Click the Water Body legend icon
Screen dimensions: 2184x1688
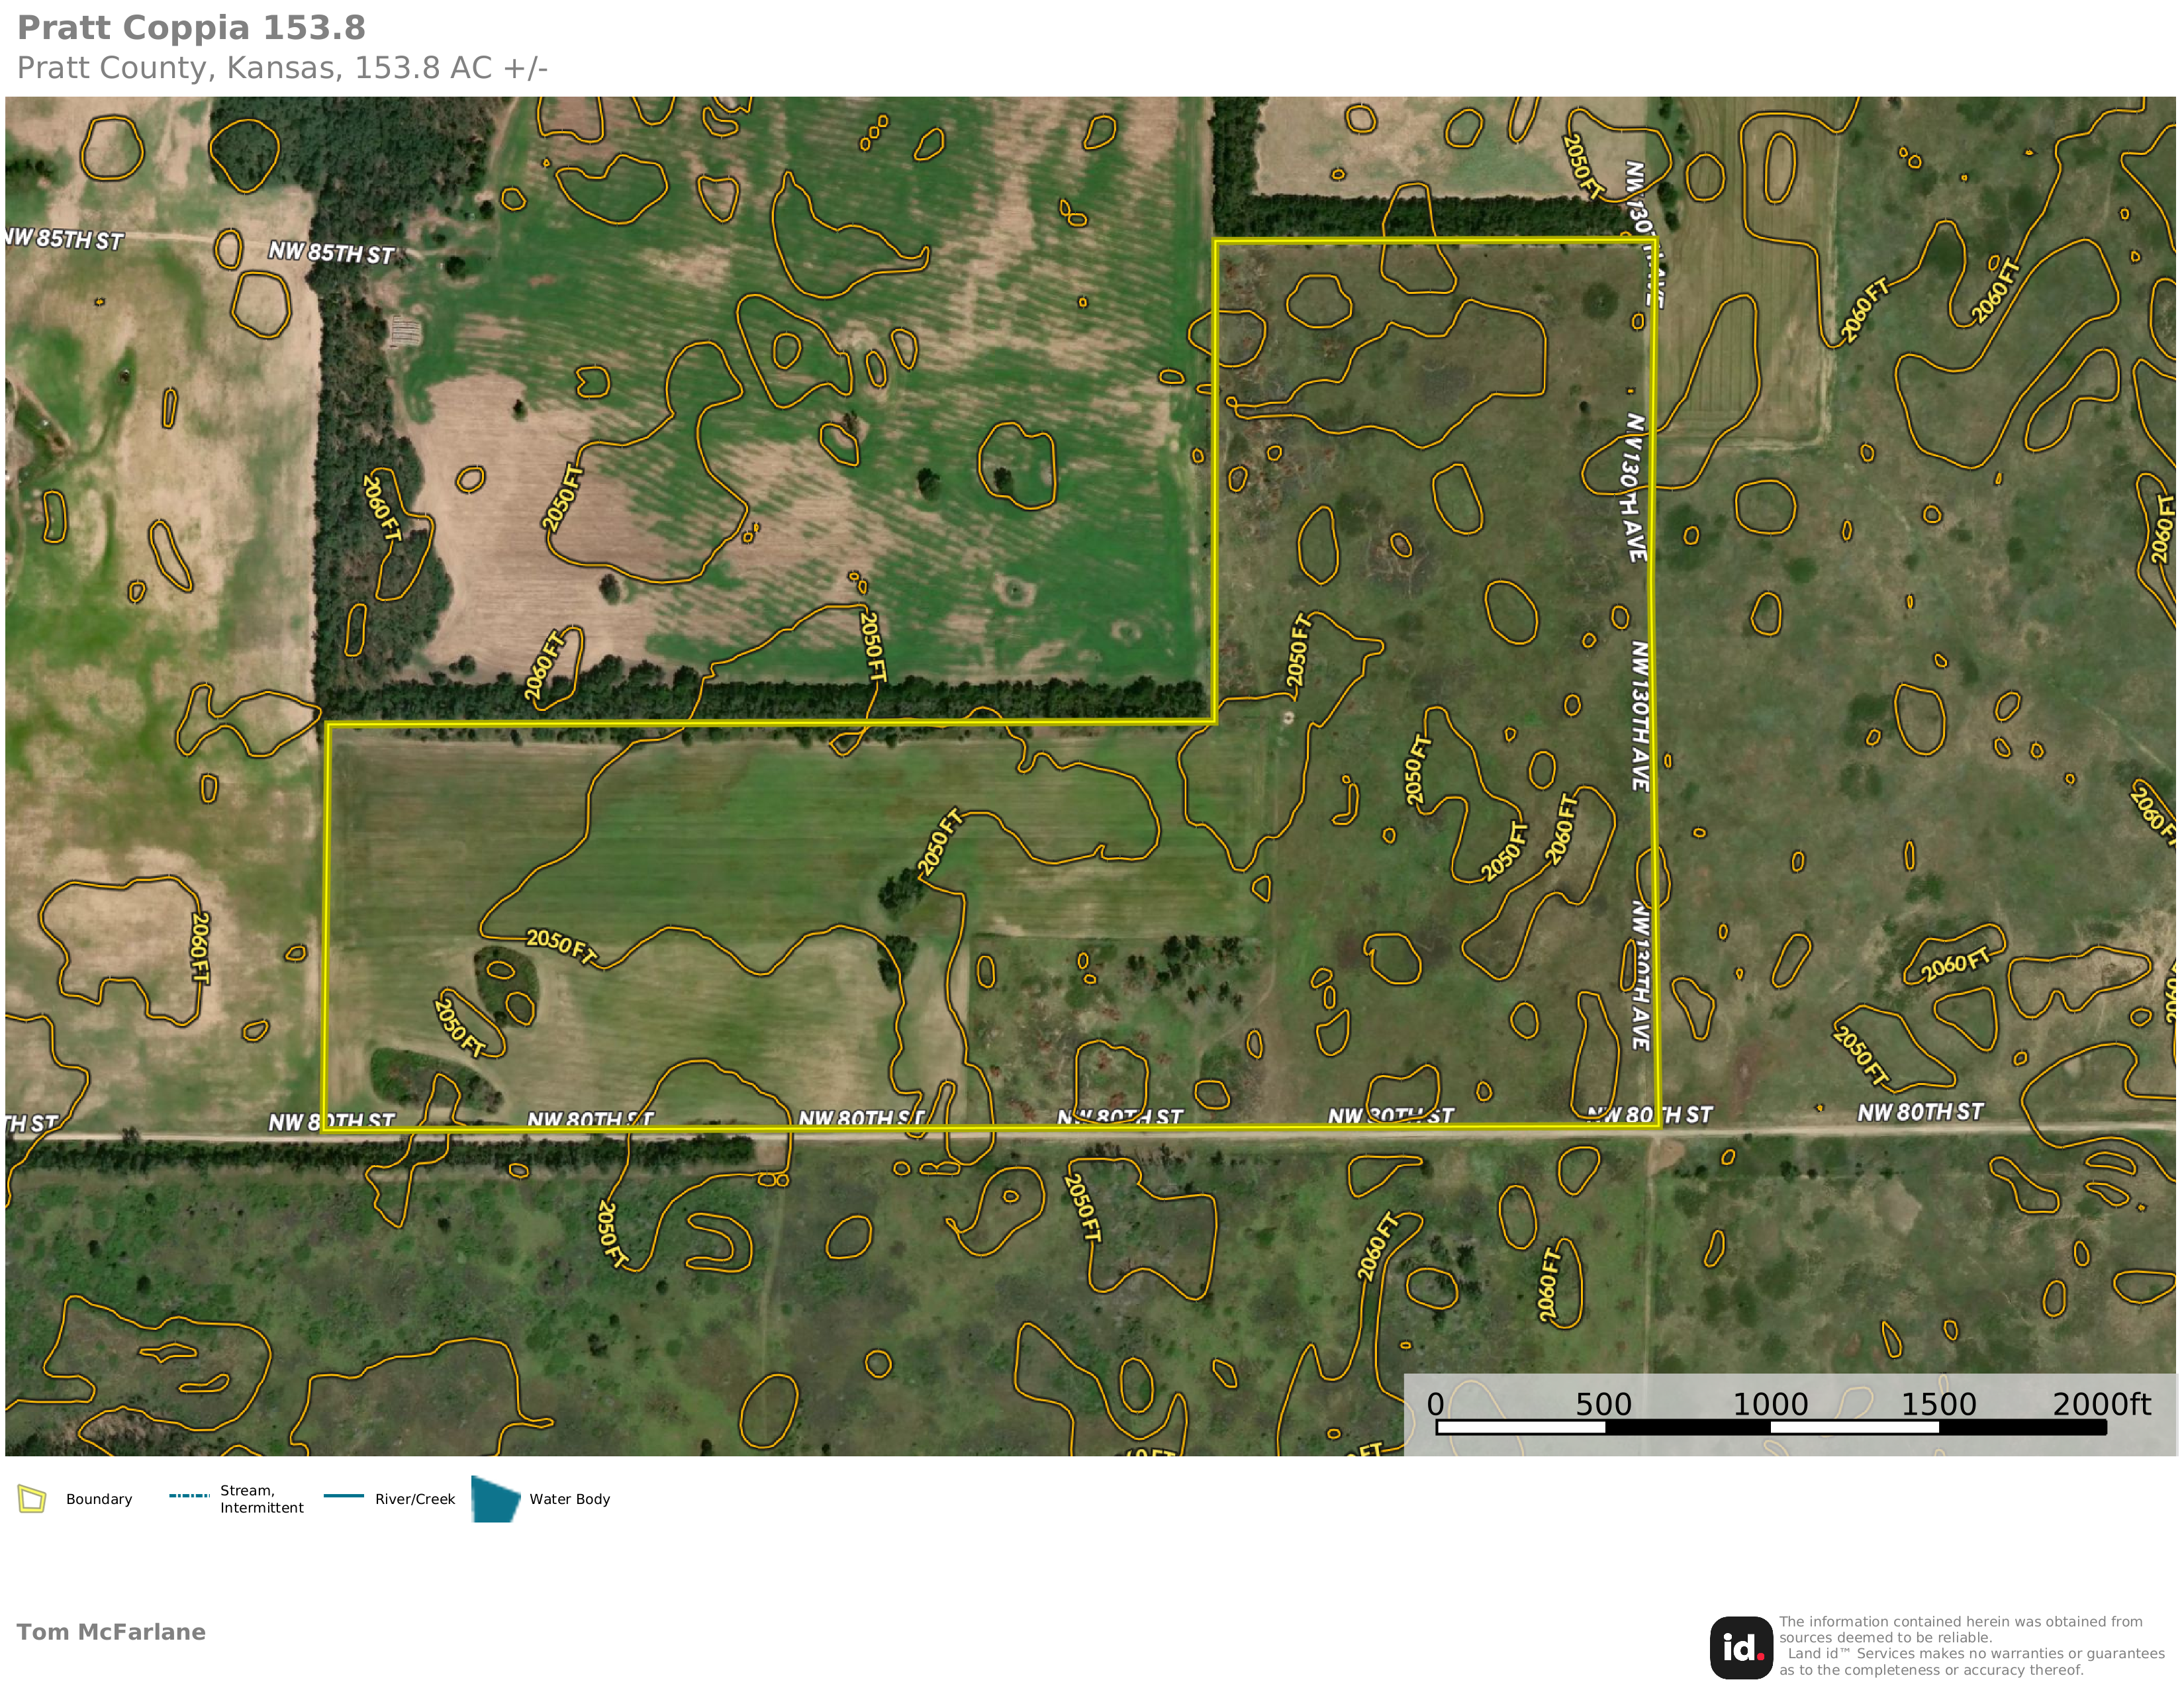click(x=495, y=1499)
